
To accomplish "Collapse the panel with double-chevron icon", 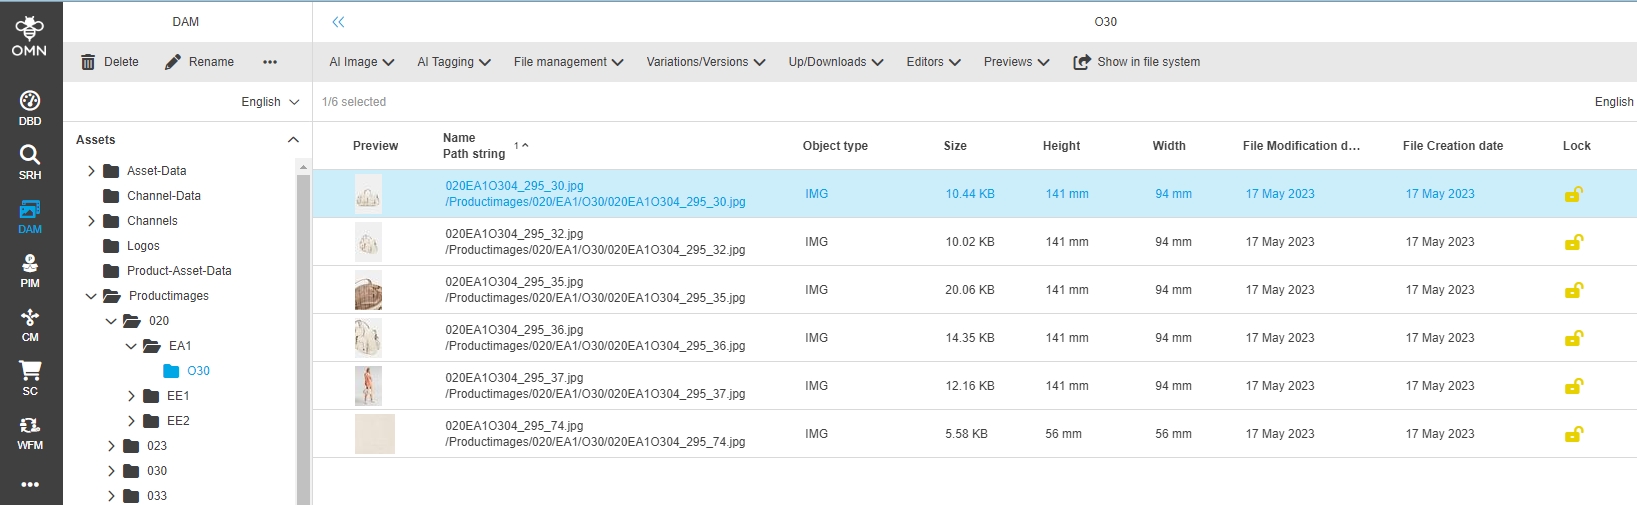I will pyautogui.click(x=338, y=22).
